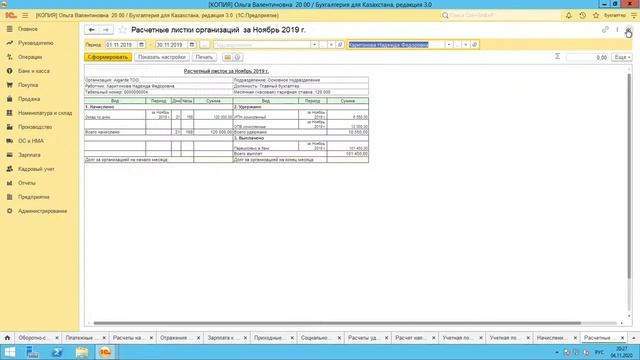Open the notifications bell icon
This screenshot has height=360, width=640.
click(569, 16)
